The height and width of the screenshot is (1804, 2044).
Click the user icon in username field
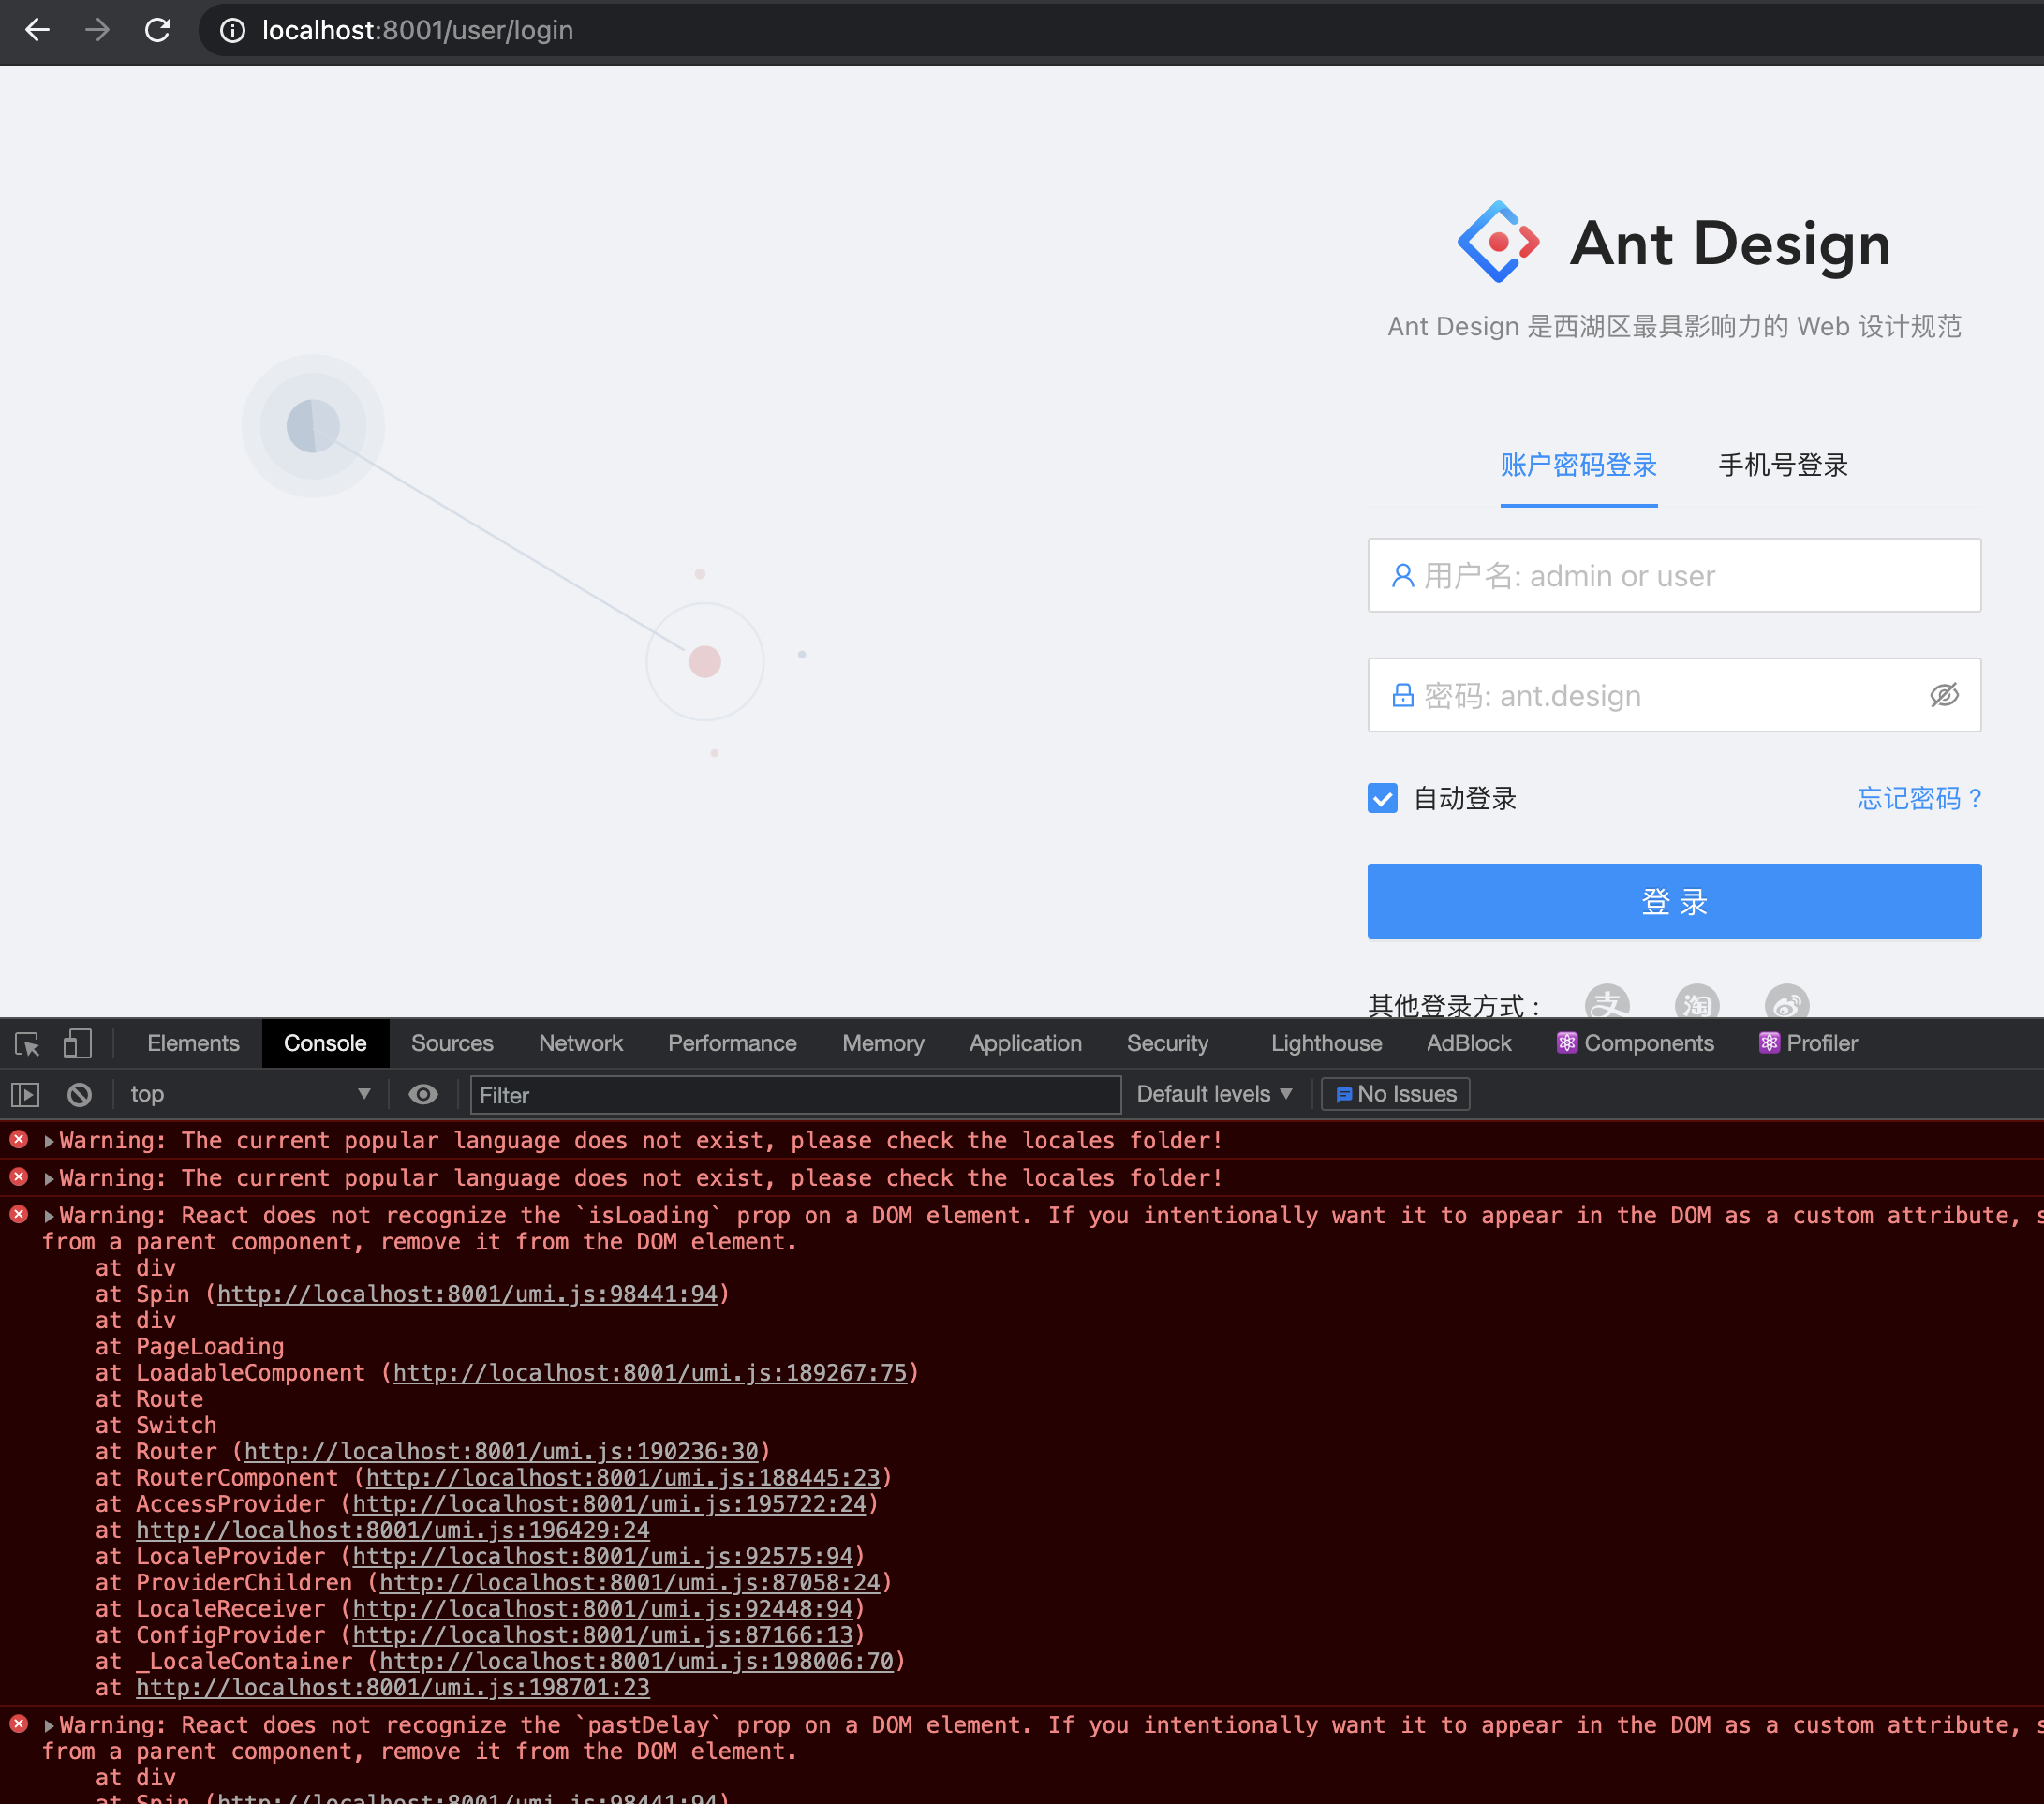(1403, 576)
